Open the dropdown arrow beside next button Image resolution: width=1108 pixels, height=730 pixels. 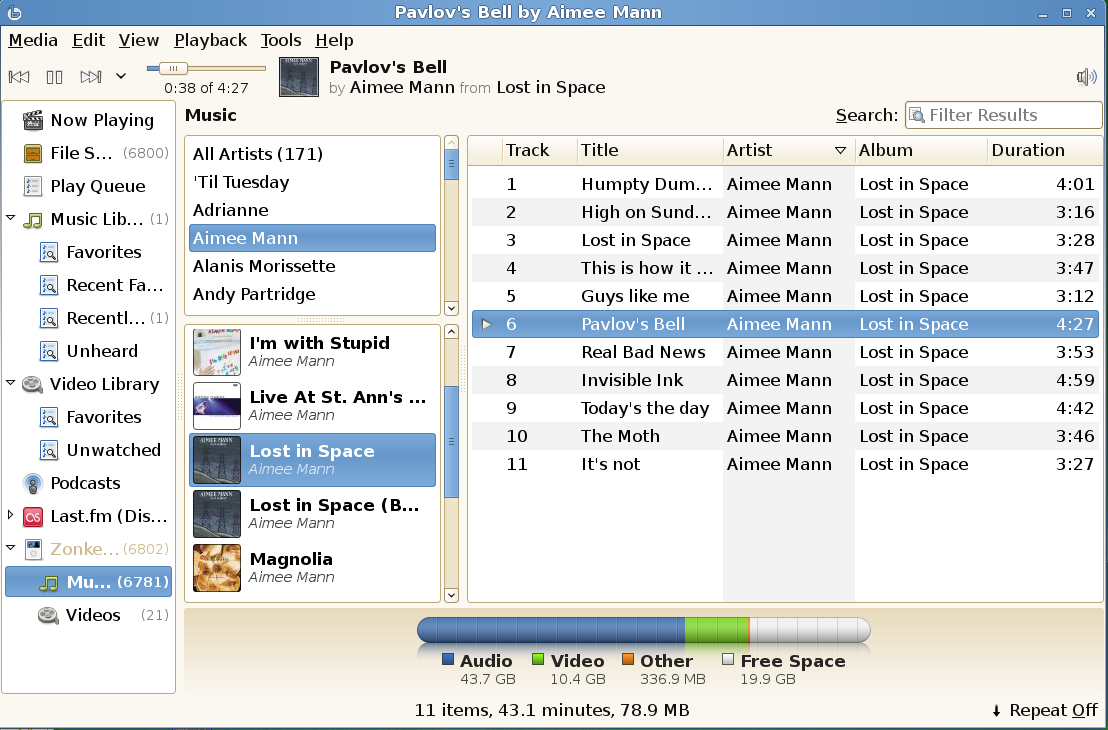[121, 77]
